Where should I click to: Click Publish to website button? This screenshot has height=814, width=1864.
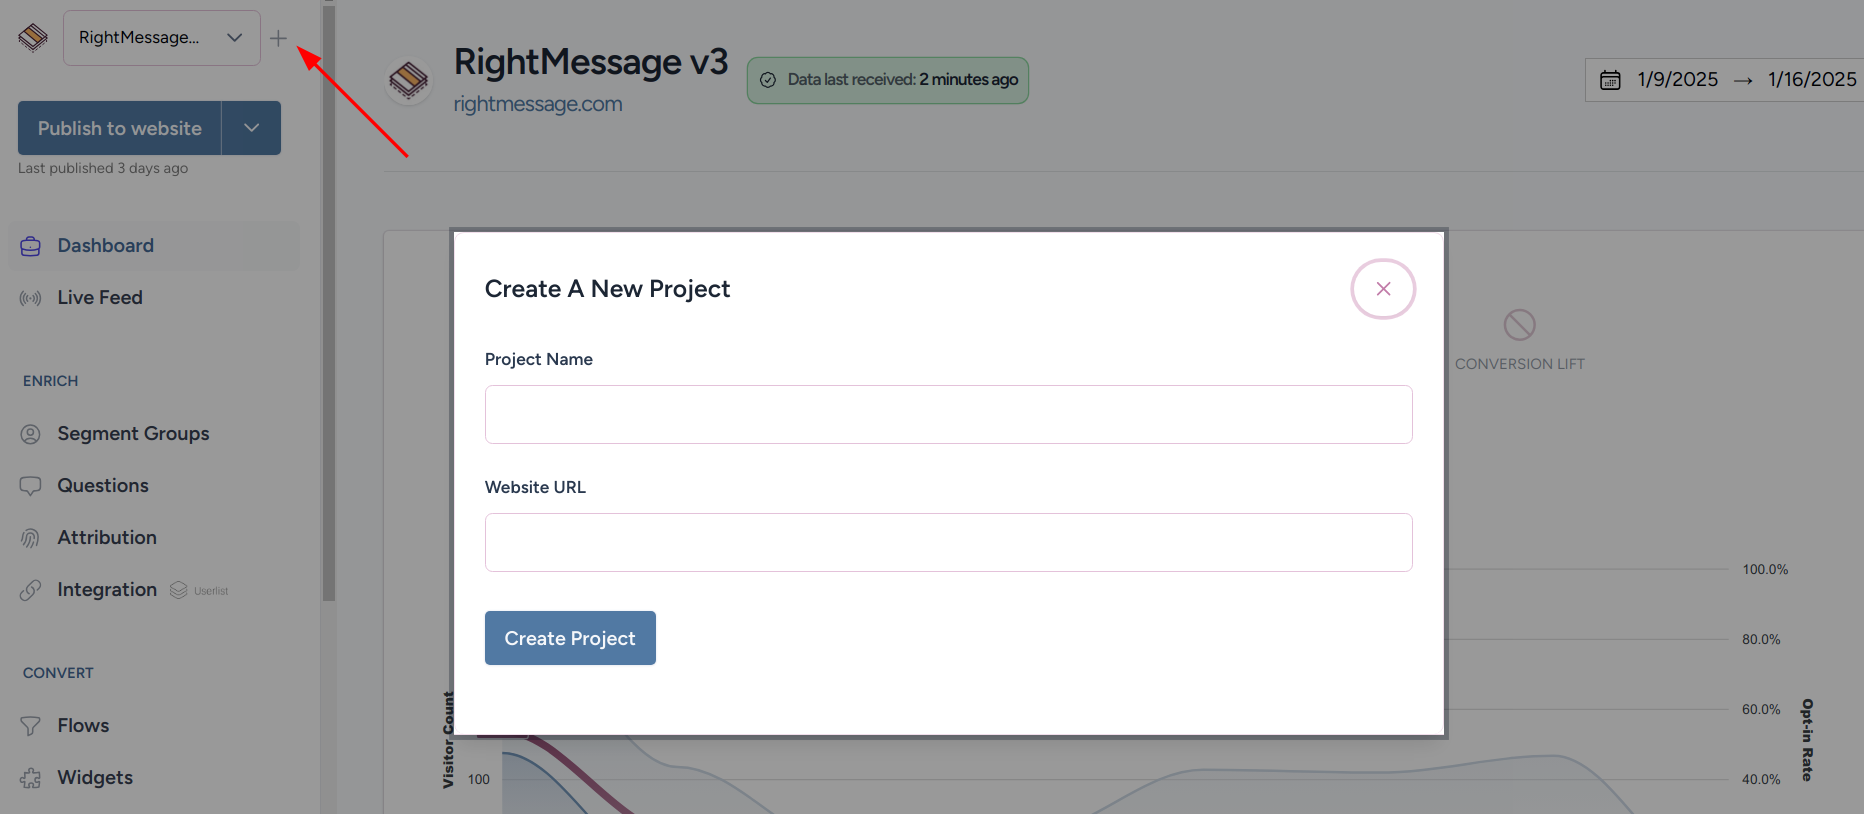click(x=120, y=128)
